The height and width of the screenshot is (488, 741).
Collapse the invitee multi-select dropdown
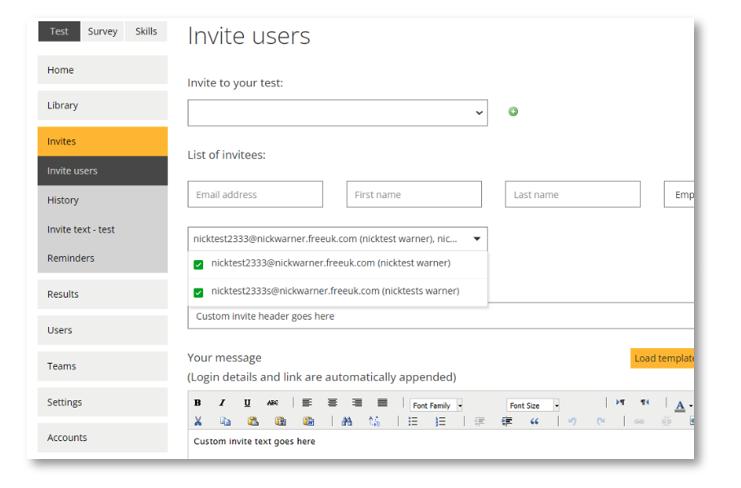point(477,239)
